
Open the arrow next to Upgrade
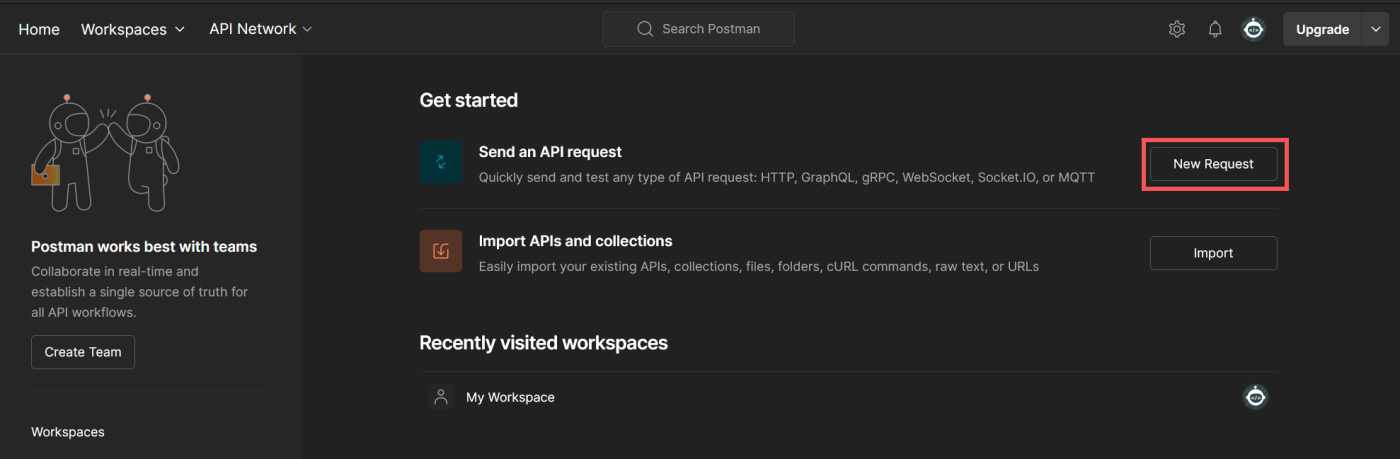click(x=1374, y=29)
